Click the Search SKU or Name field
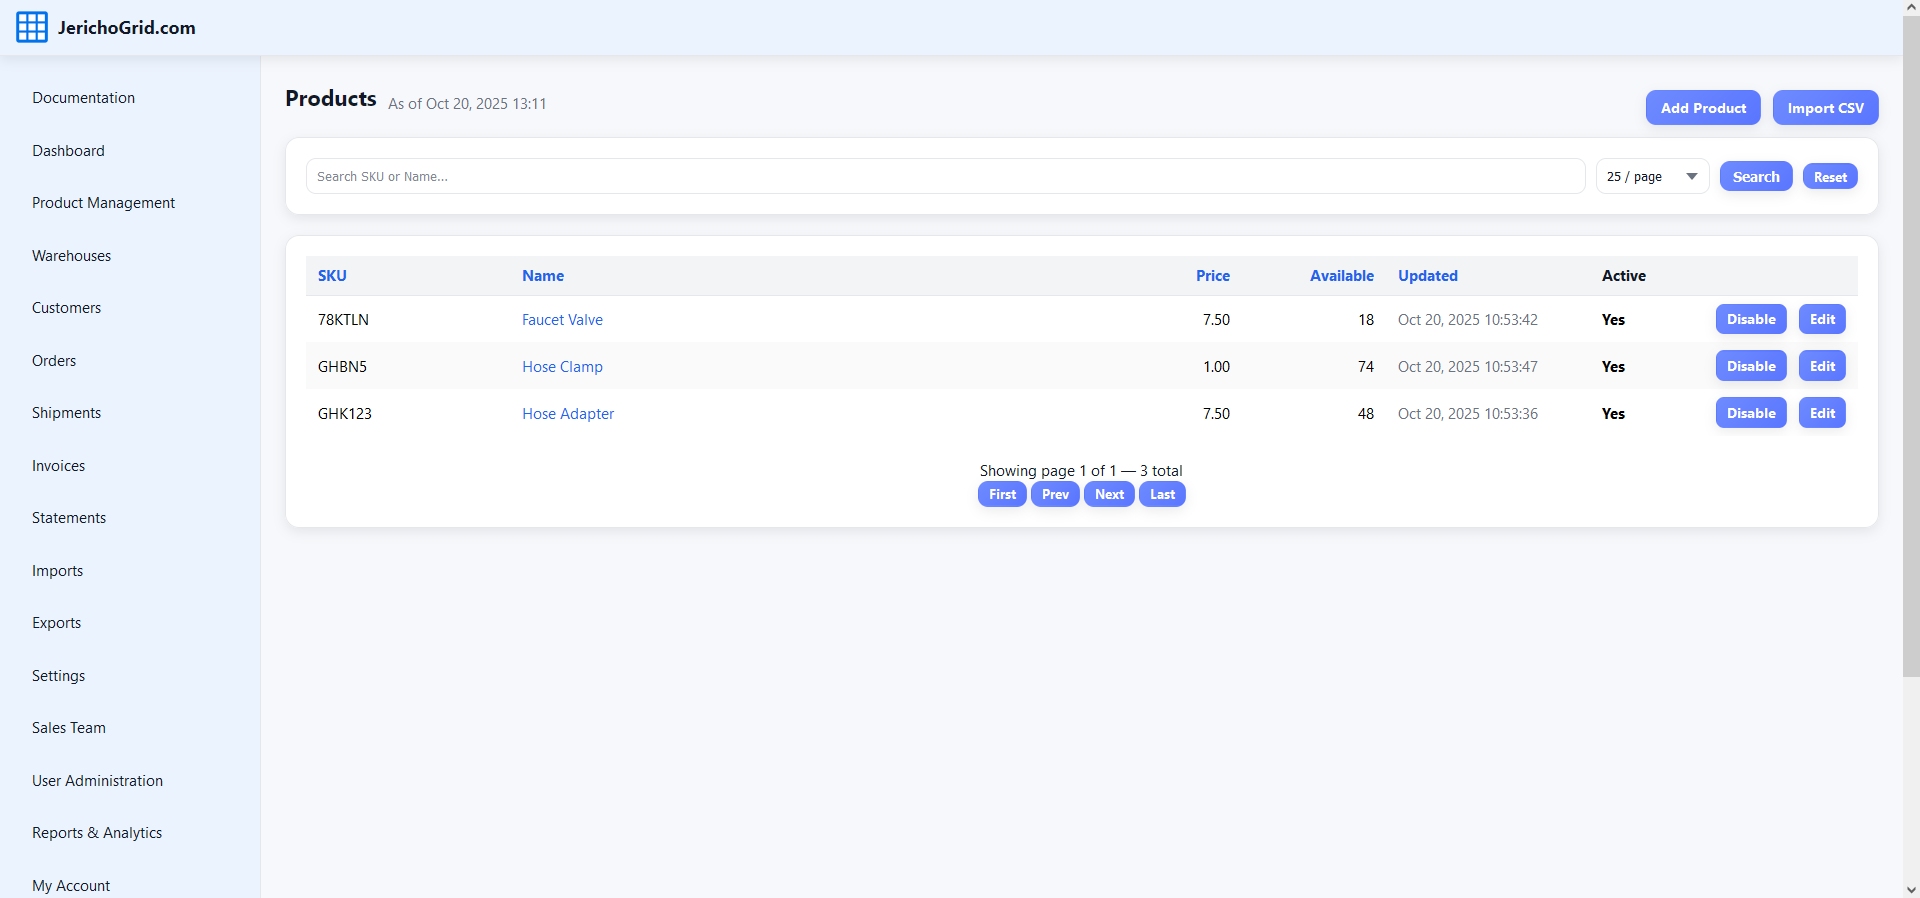 point(944,177)
